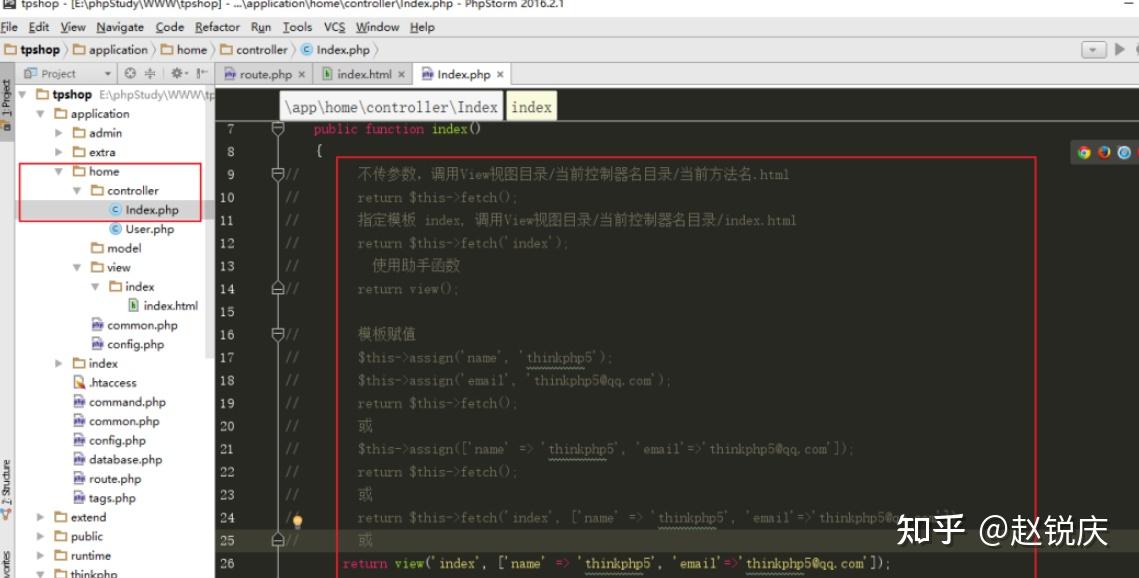
Task: Open the file in Firefox browser
Action: (x=1104, y=154)
